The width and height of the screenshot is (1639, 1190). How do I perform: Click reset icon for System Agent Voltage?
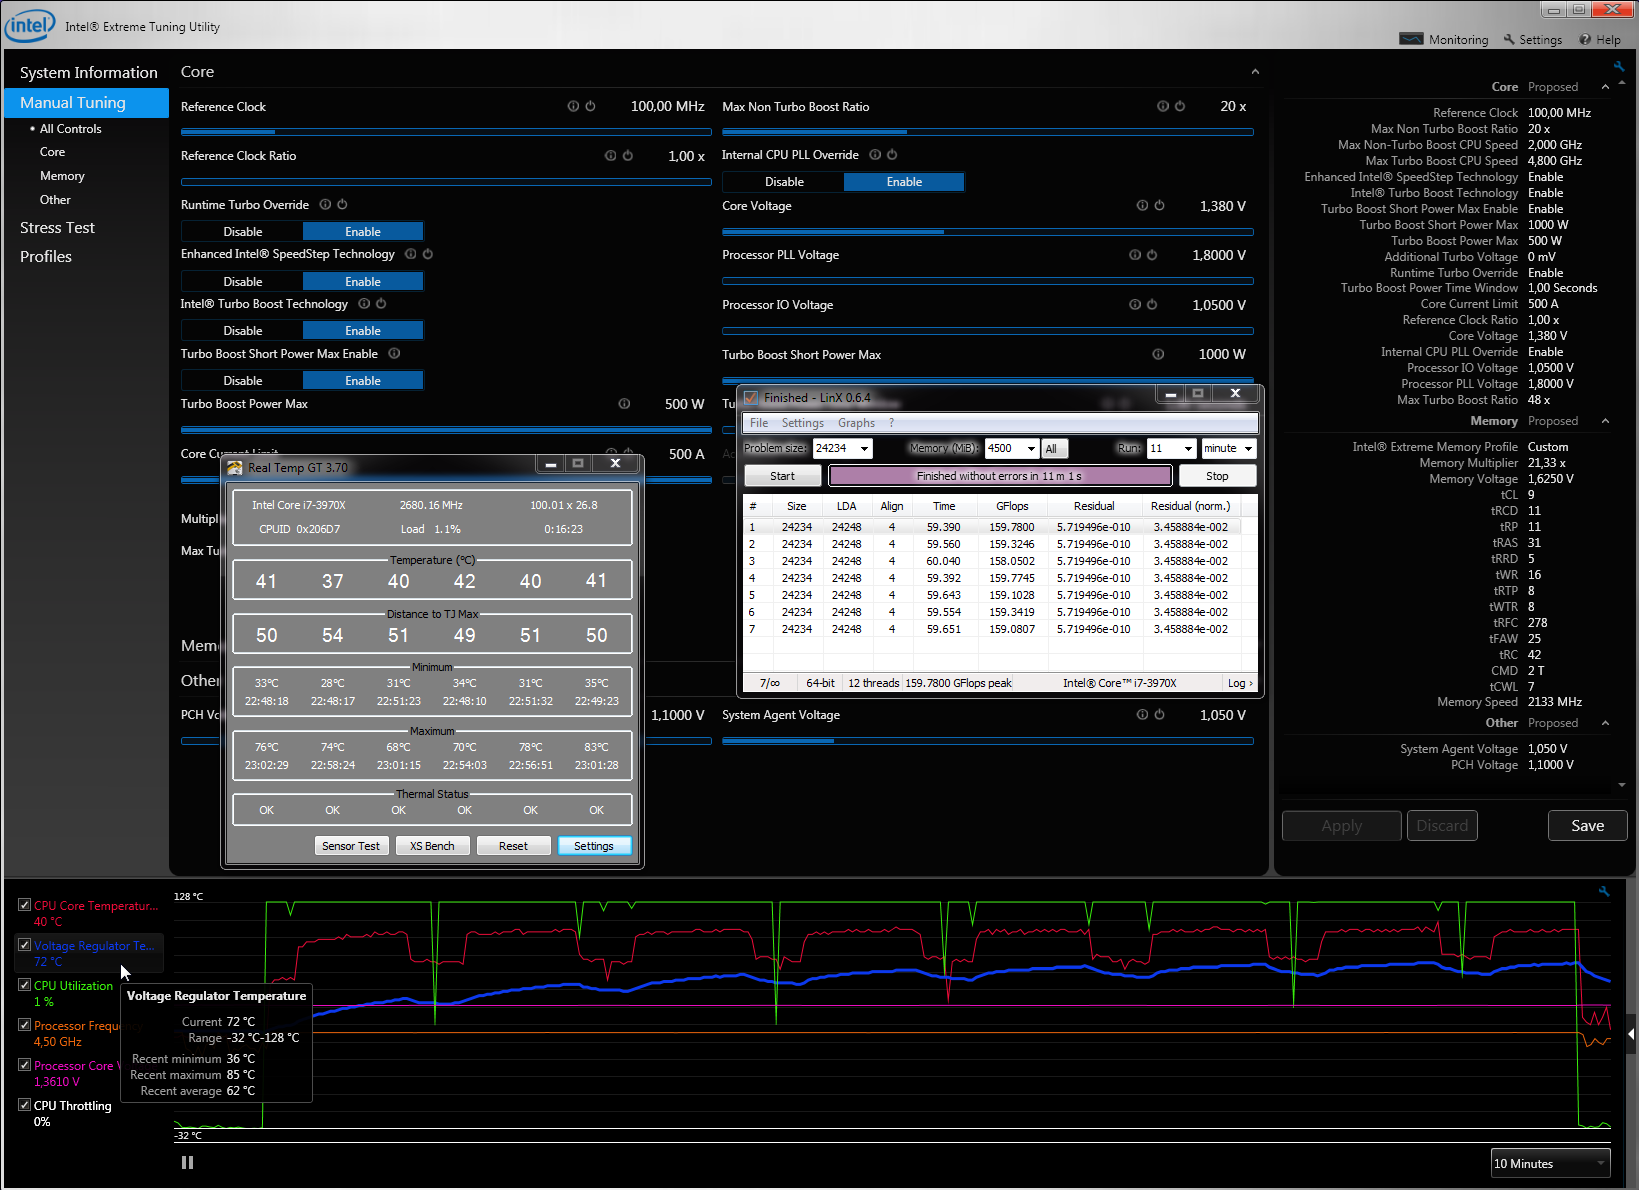(1159, 714)
